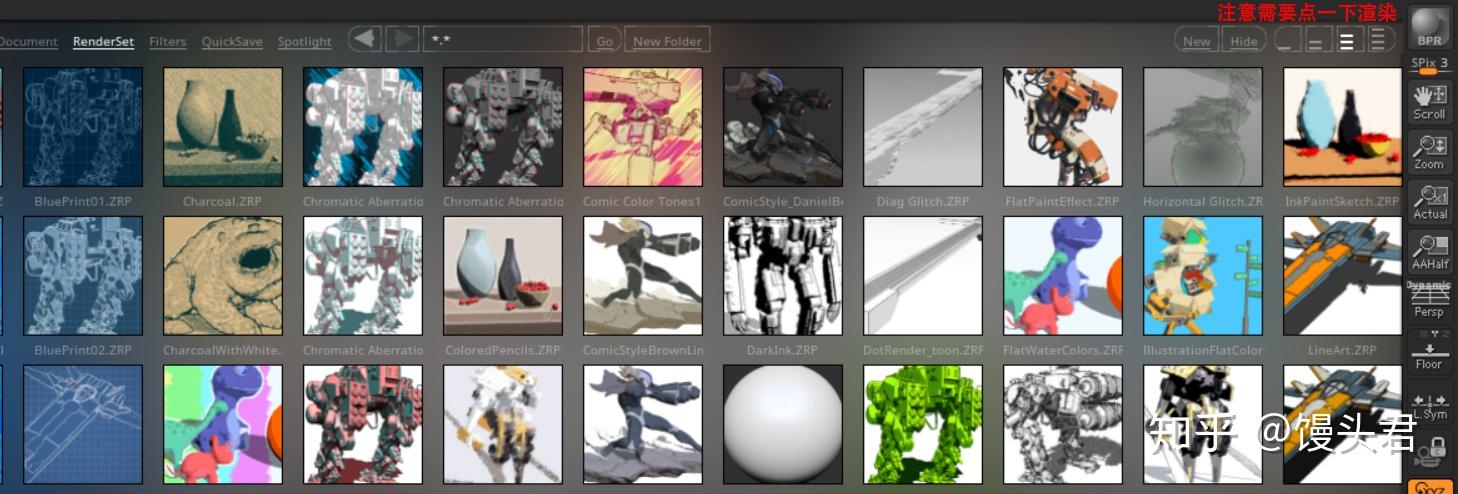
Task: Select the BluePrint02.ZRP thumbnail
Action: point(83,276)
